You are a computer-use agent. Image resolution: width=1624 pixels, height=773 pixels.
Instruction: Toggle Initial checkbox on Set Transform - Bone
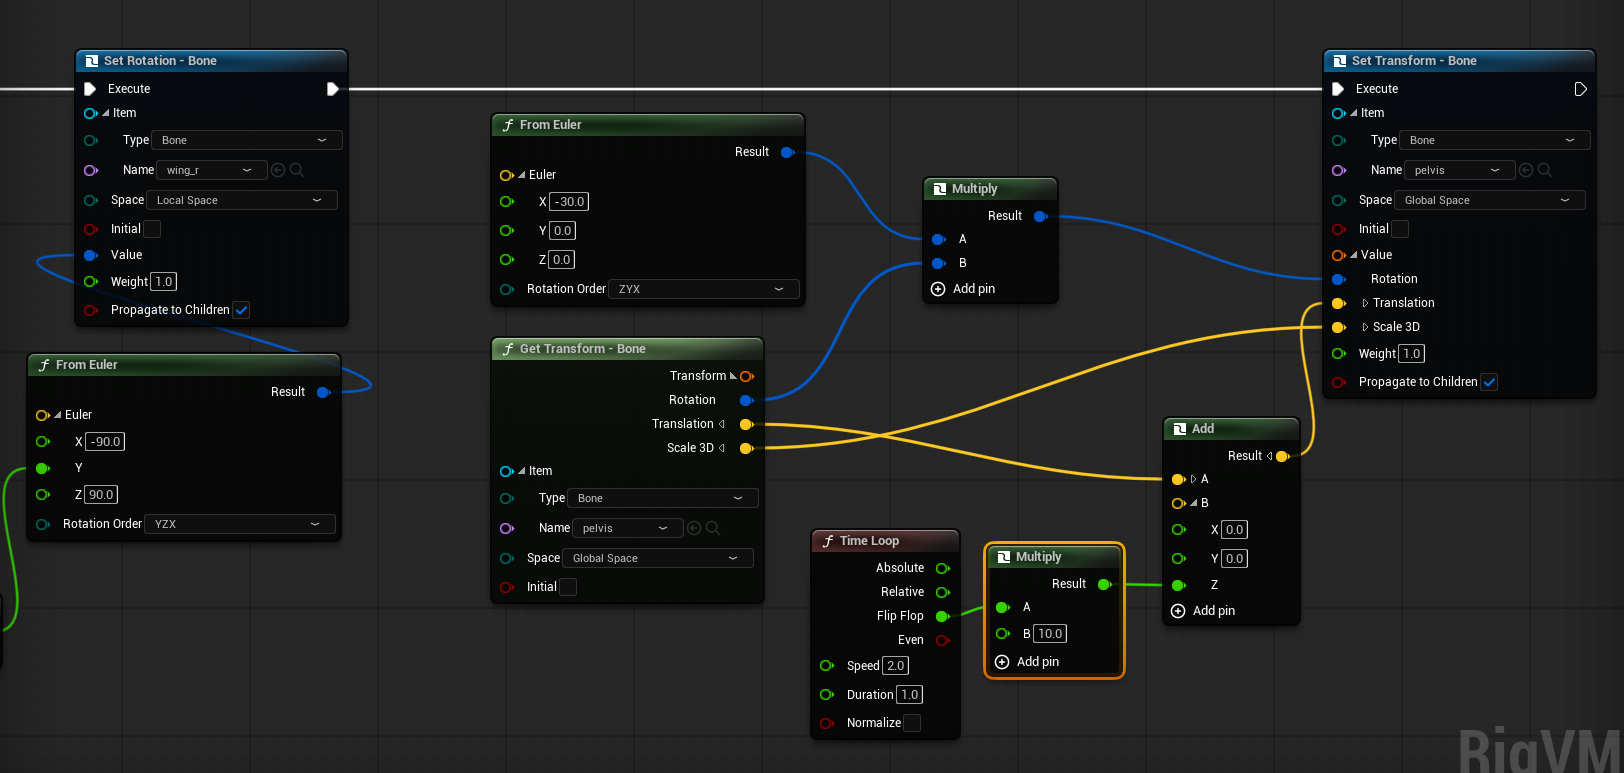(1400, 229)
